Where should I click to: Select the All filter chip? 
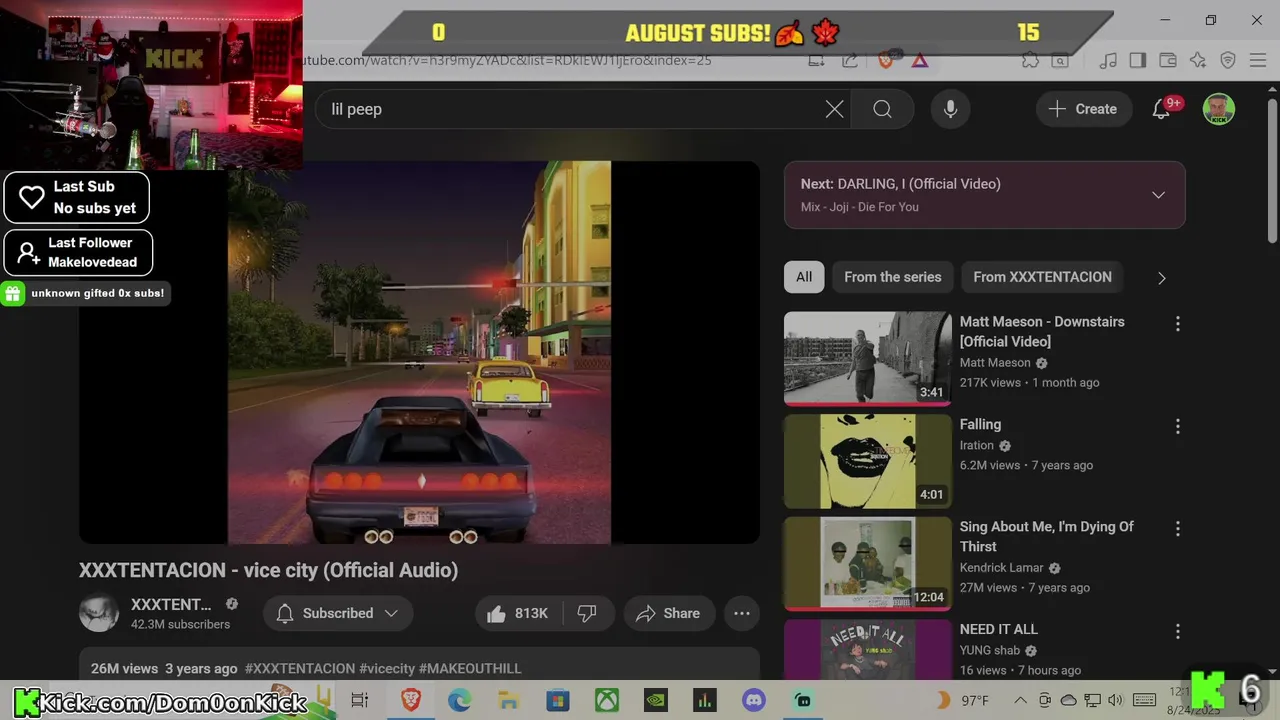(x=804, y=277)
